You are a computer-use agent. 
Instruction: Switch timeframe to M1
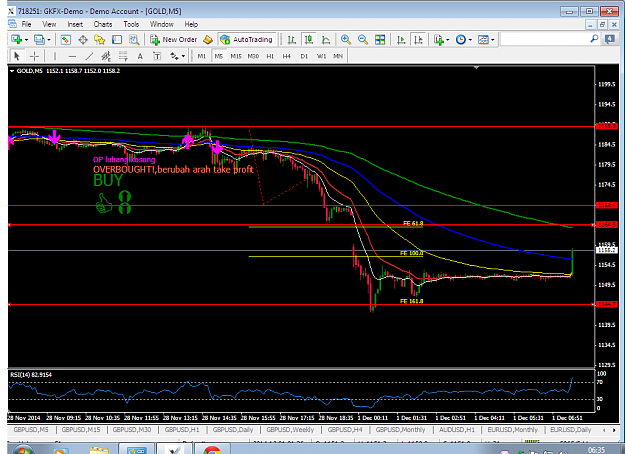[202, 56]
